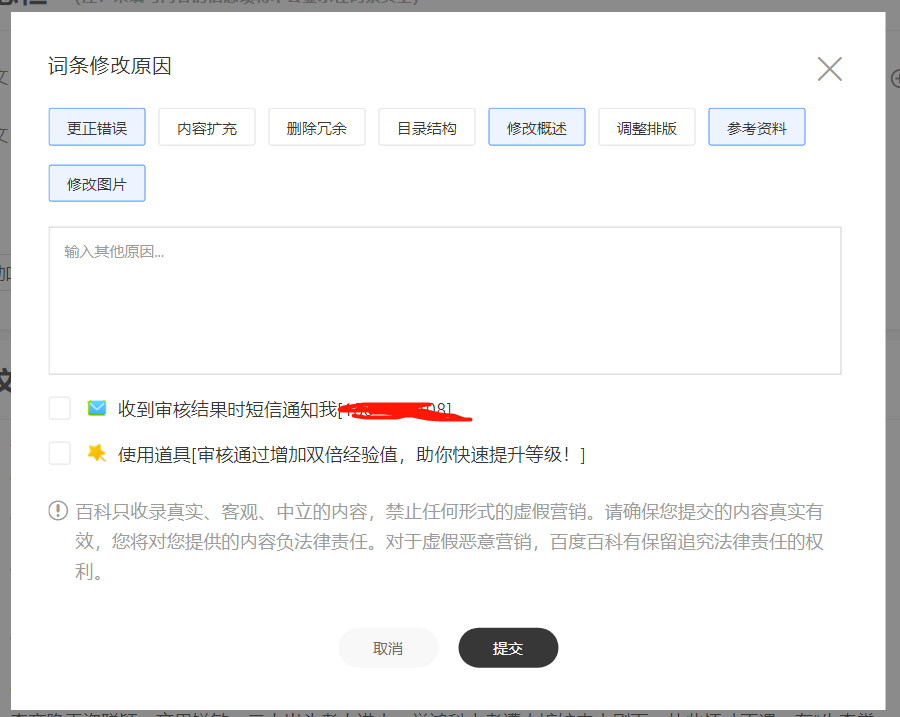Enable the 使用道具 double experience option
900x717 pixels.
[59, 453]
